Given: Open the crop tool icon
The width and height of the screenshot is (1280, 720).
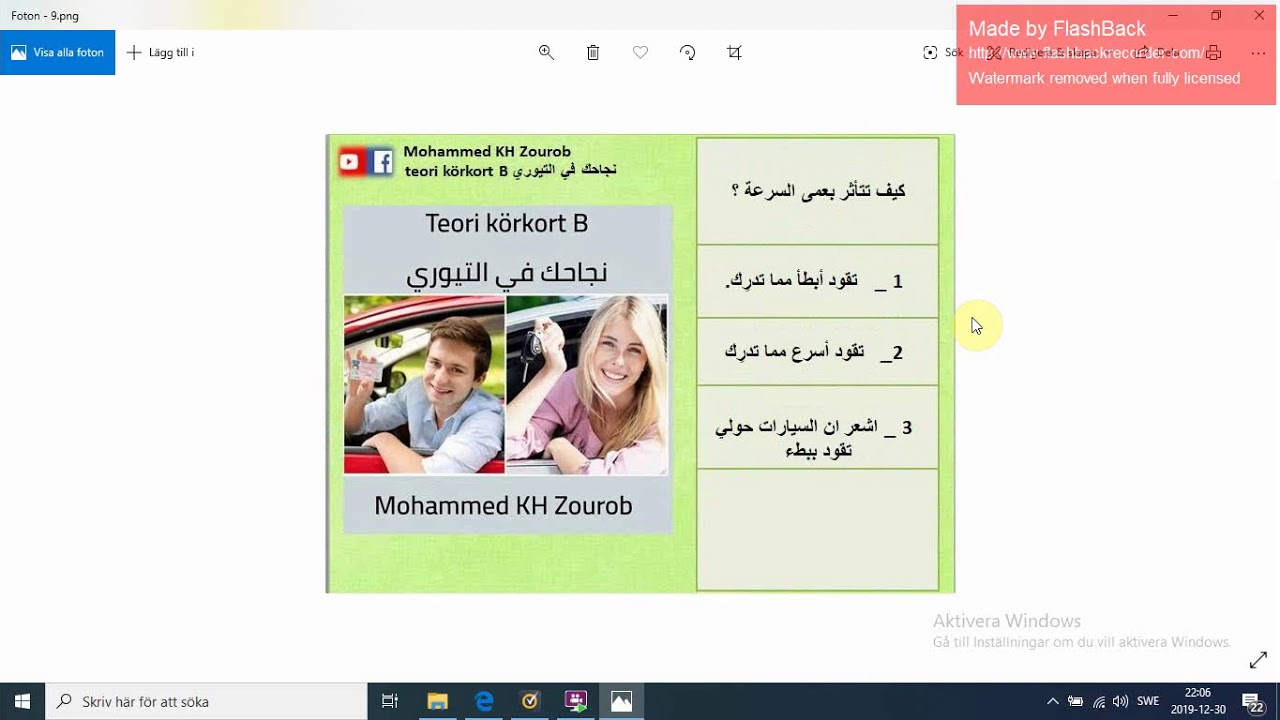Looking at the screenshot, I should tap(734, 53).
